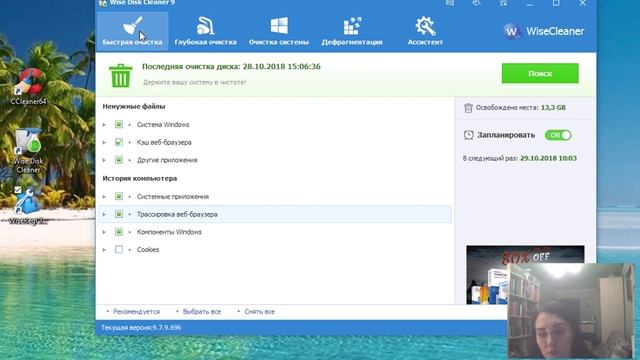Expand the Система Windows row arrow
The image size is (640, 360).
104,124
